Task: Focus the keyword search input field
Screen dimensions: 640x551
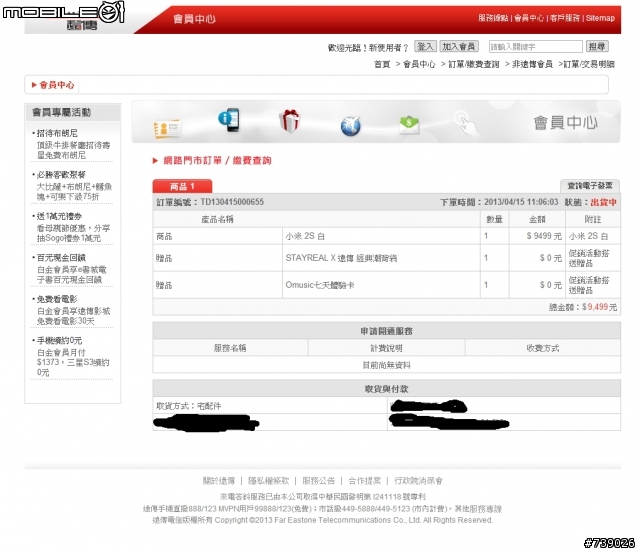Action: pyautogui.click(x=536, y=47)
